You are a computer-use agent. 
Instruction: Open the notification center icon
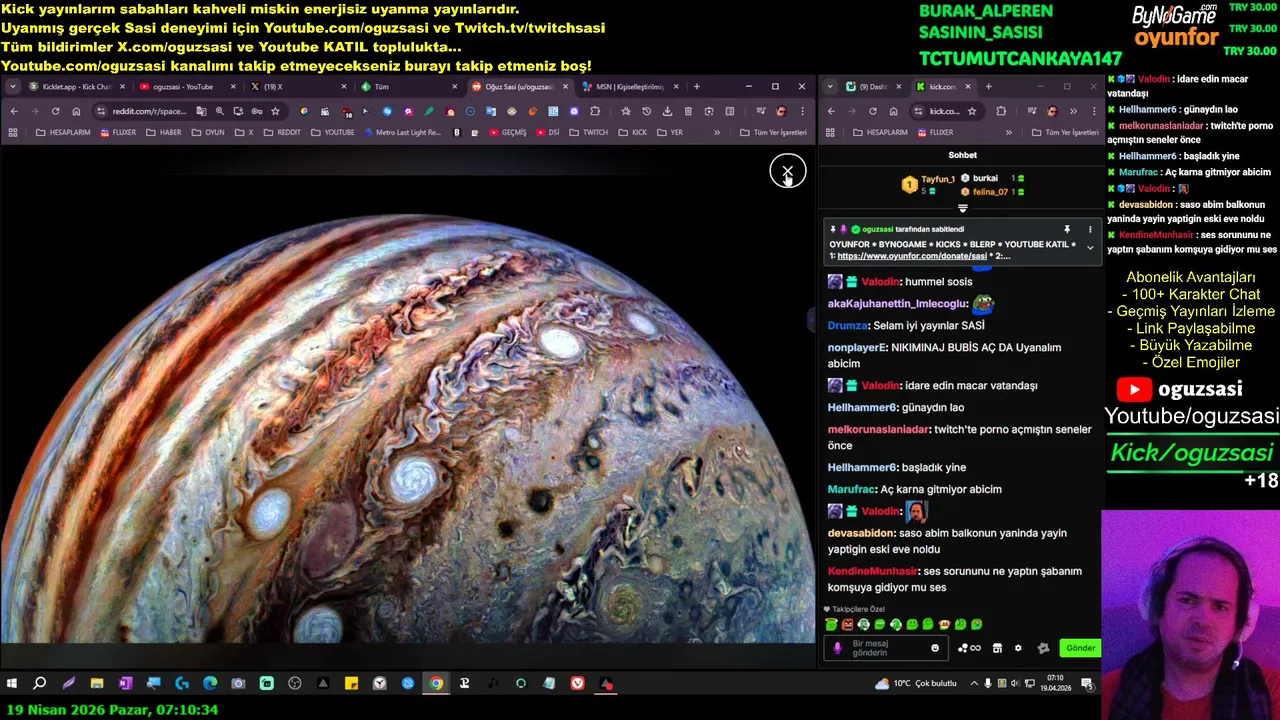click(x=1087, y=684)
